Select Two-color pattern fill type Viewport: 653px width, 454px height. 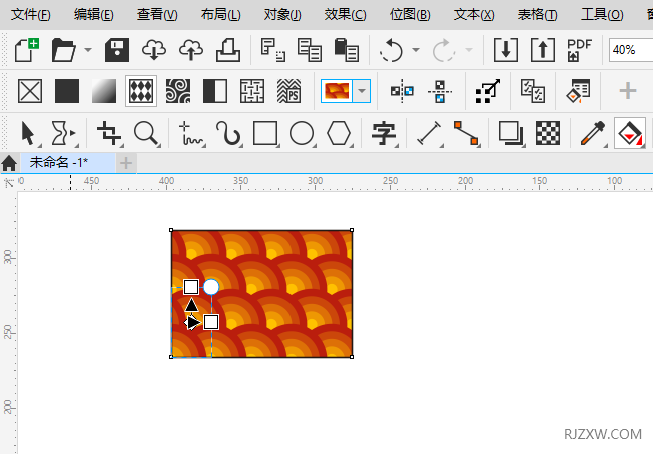(215, 91)
